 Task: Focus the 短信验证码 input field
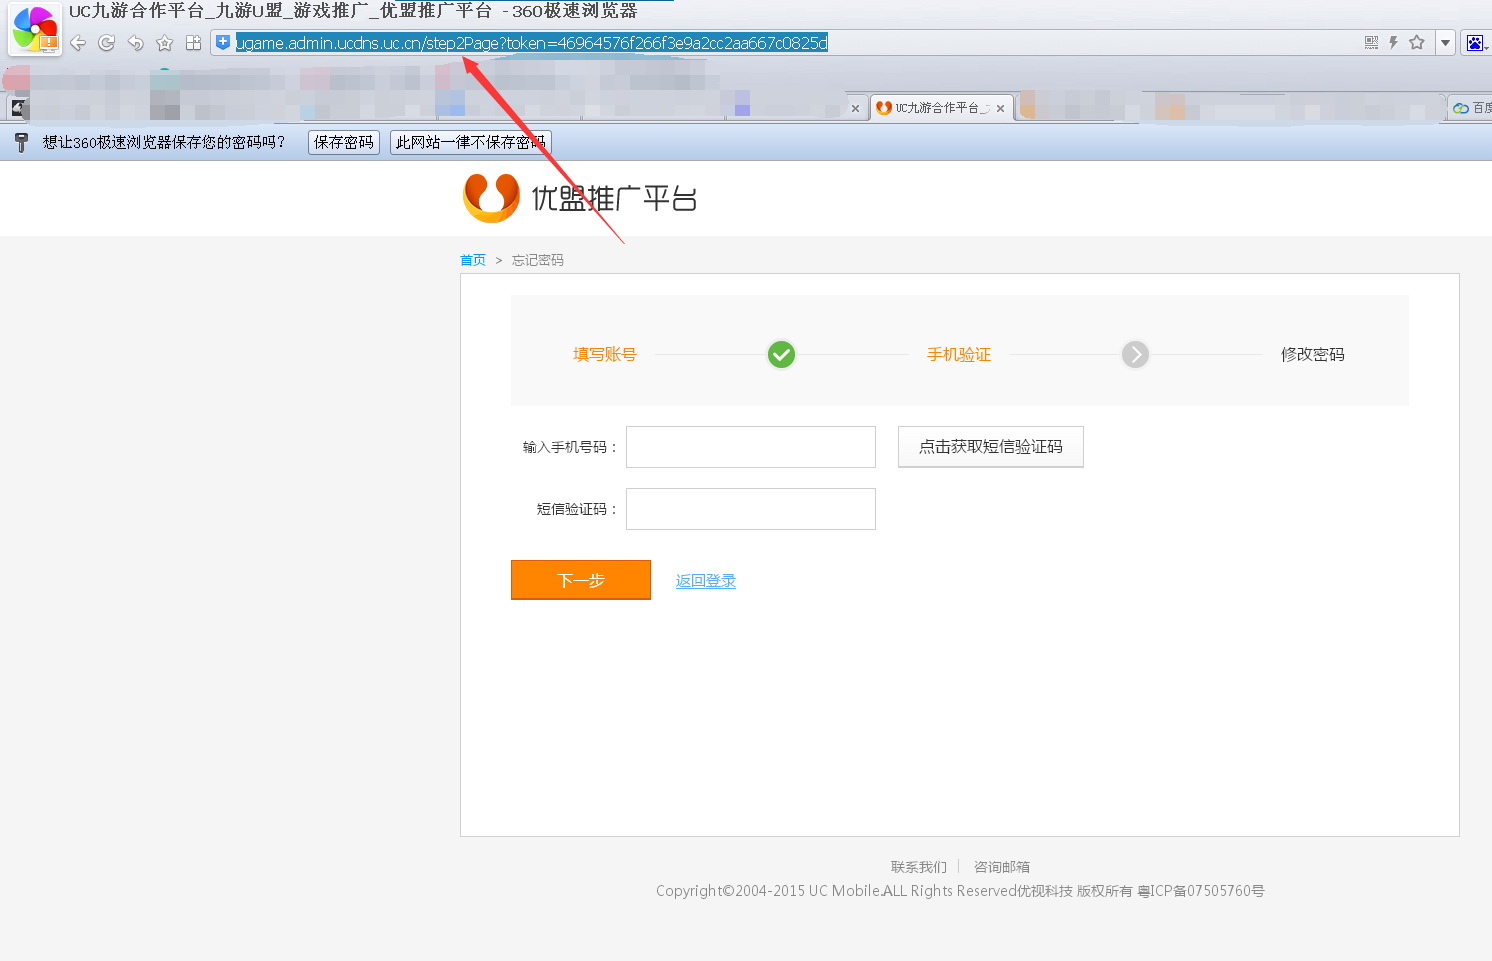(x=751, y=509)
